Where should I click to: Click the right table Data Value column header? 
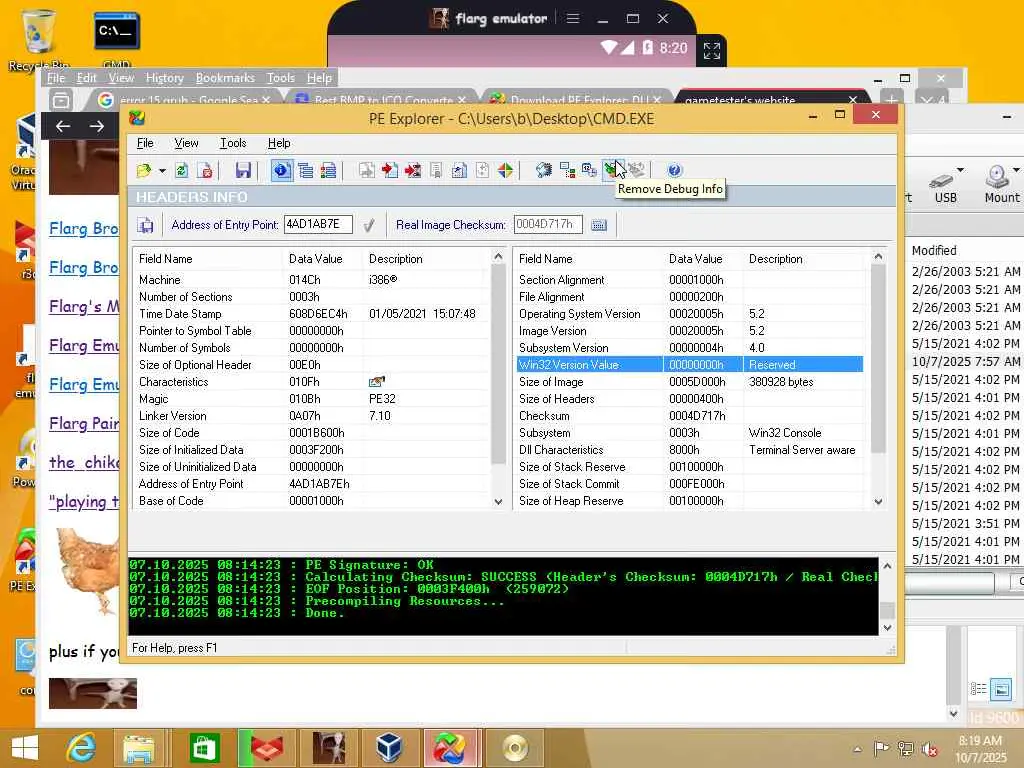coord(703,259)
